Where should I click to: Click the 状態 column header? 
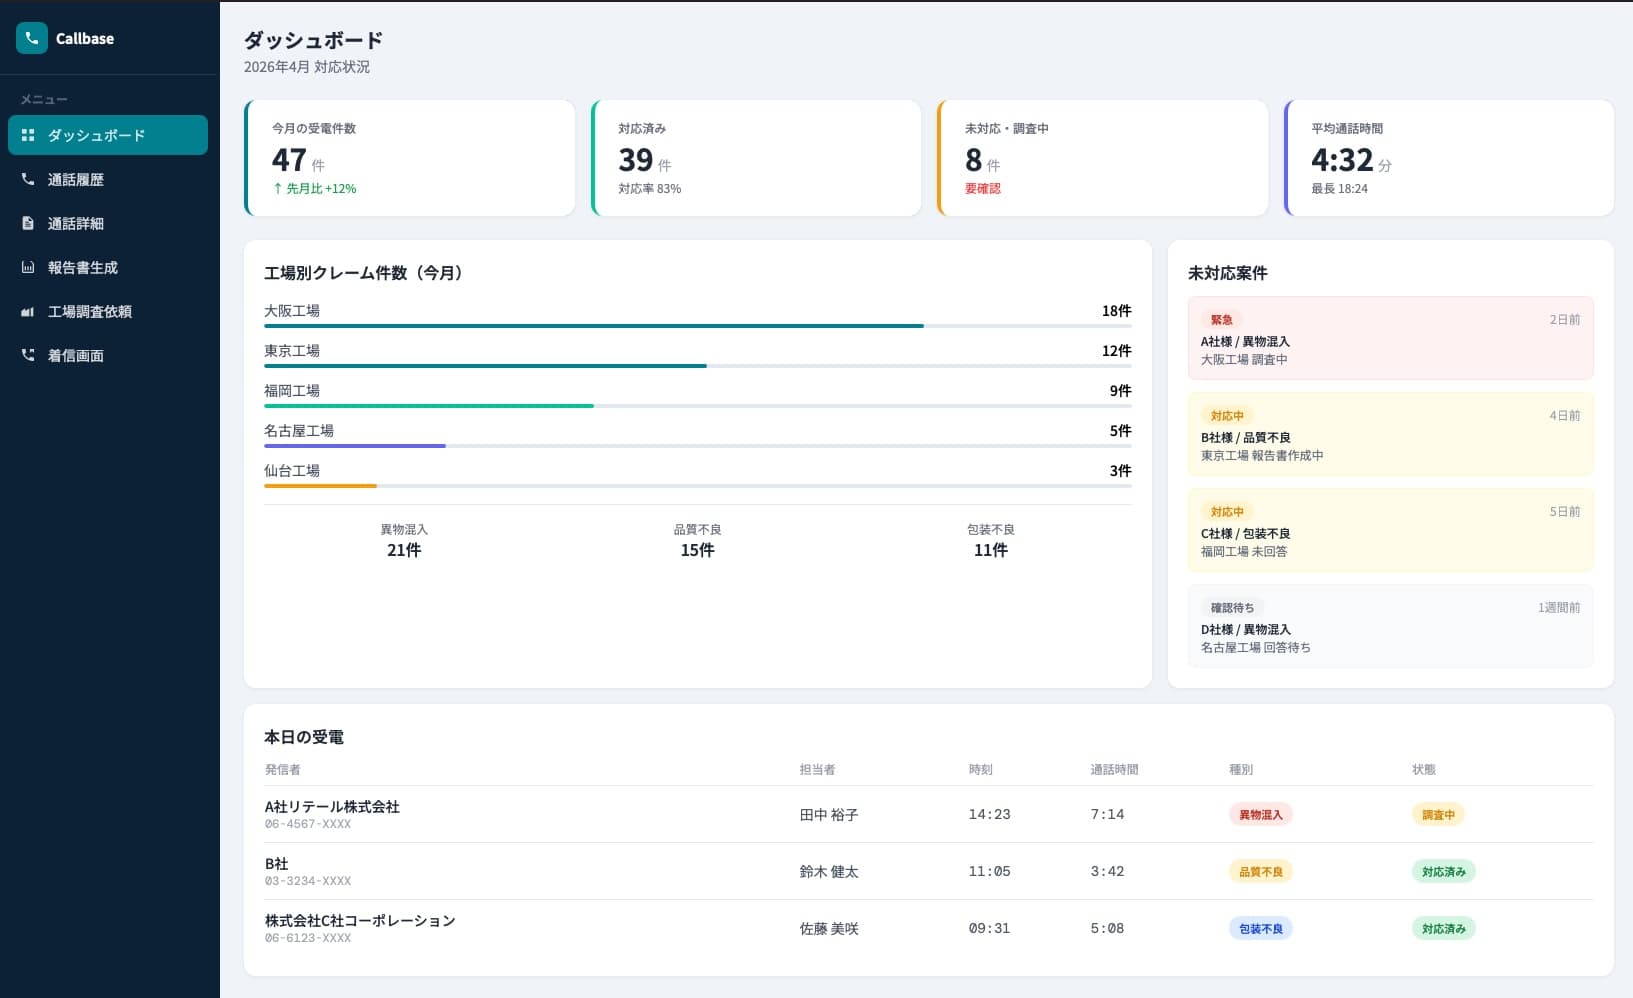coord(1424,769)
